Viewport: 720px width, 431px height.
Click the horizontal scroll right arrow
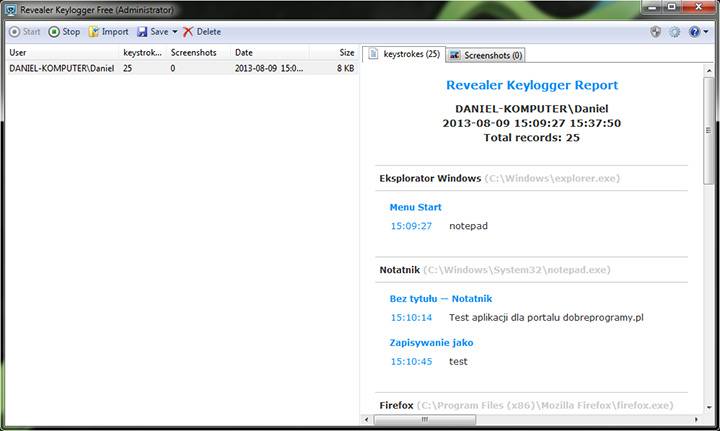(696, 420)
